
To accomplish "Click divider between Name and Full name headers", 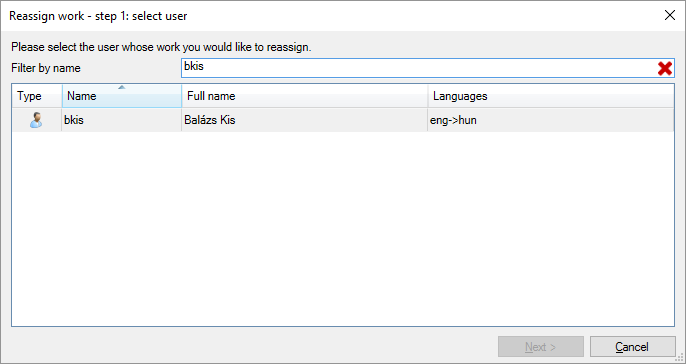I will pyautogui.click(x=182, y=96).
